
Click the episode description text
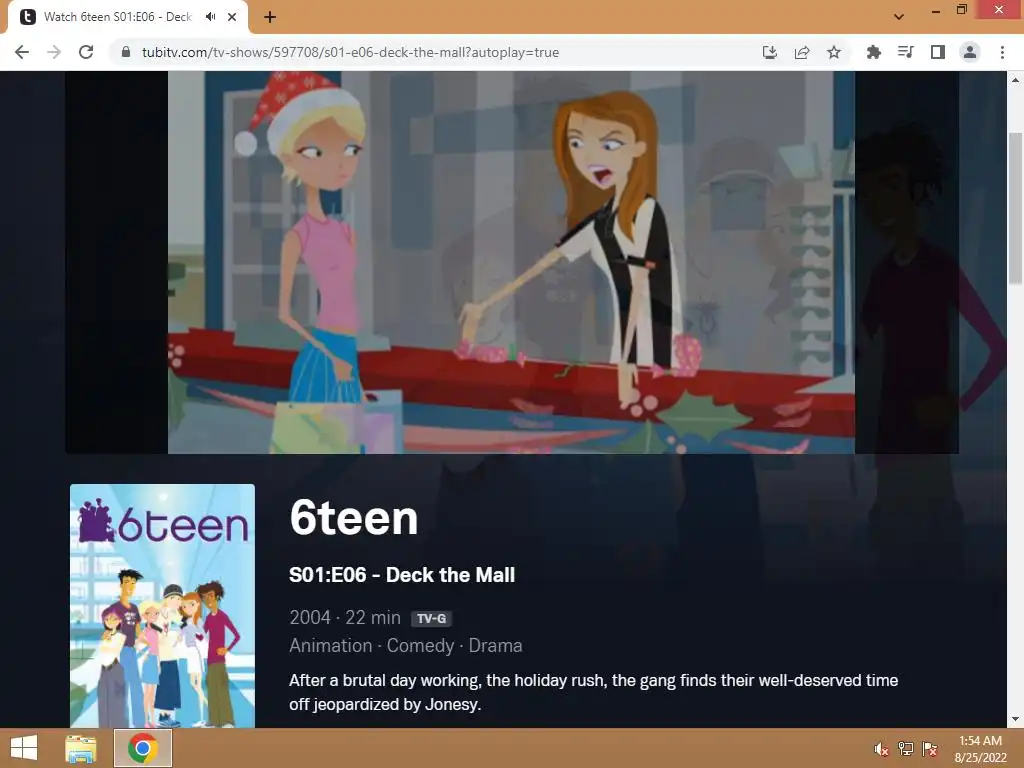[593, 692]
